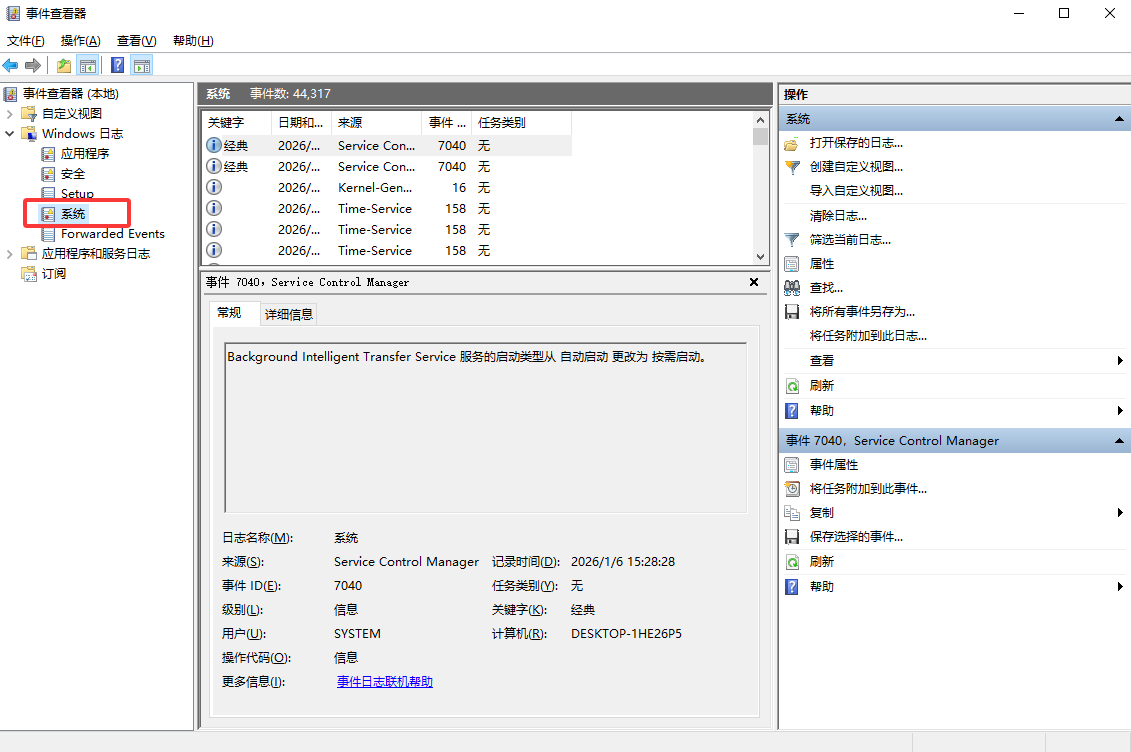Screen dimensions: 1131x752
Task: Click the filter icon beside 筛选当前日志
Action: tap(792, 240)
